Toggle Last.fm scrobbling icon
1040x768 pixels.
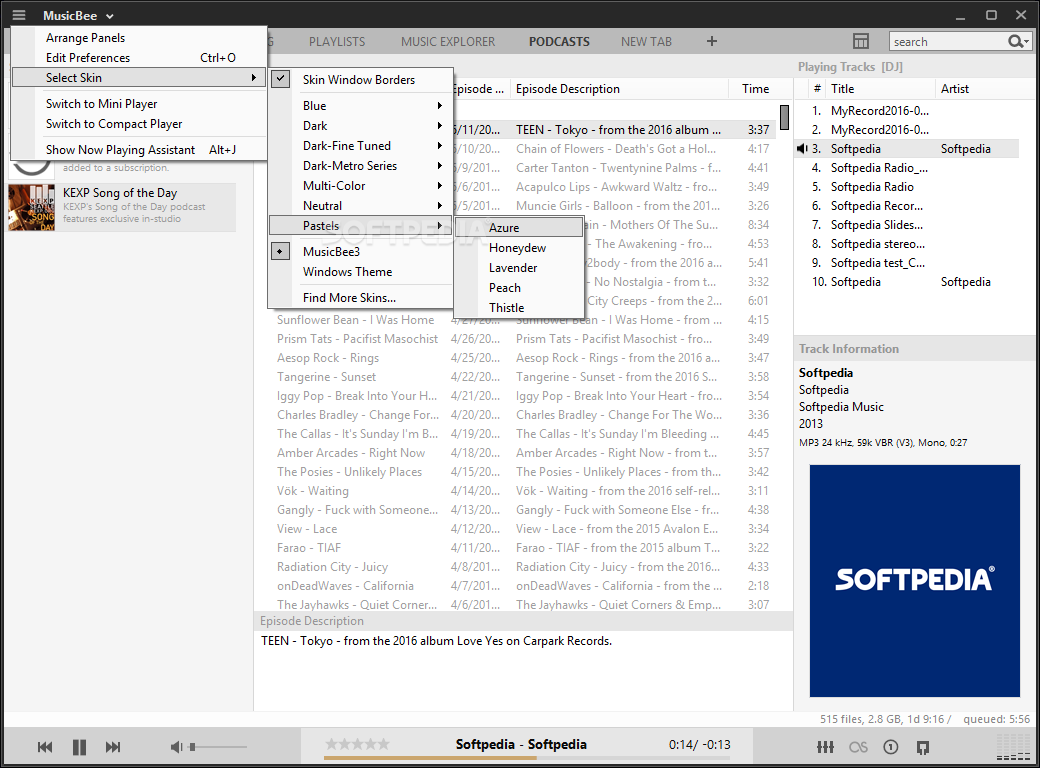[858, 747]
